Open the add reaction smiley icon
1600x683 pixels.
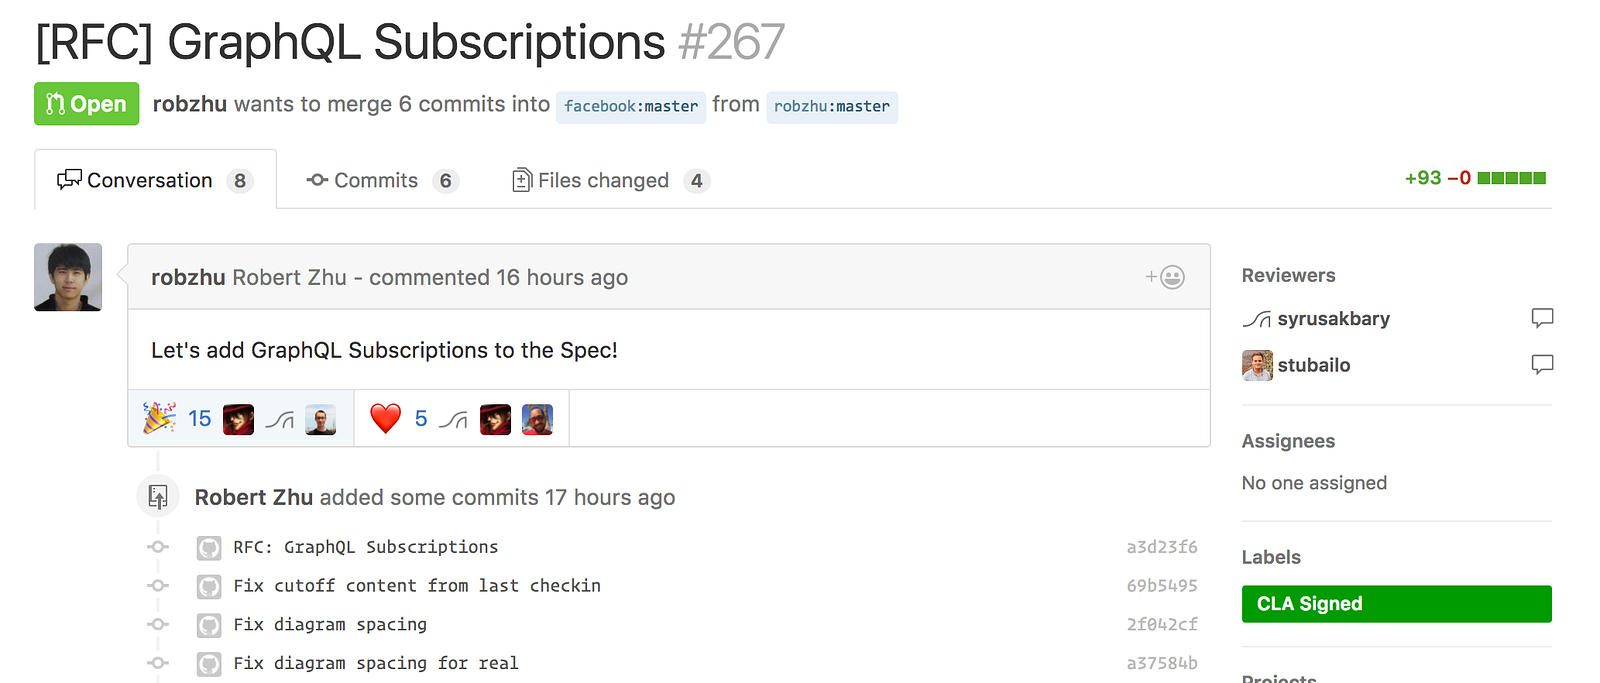pos(1165,277)
